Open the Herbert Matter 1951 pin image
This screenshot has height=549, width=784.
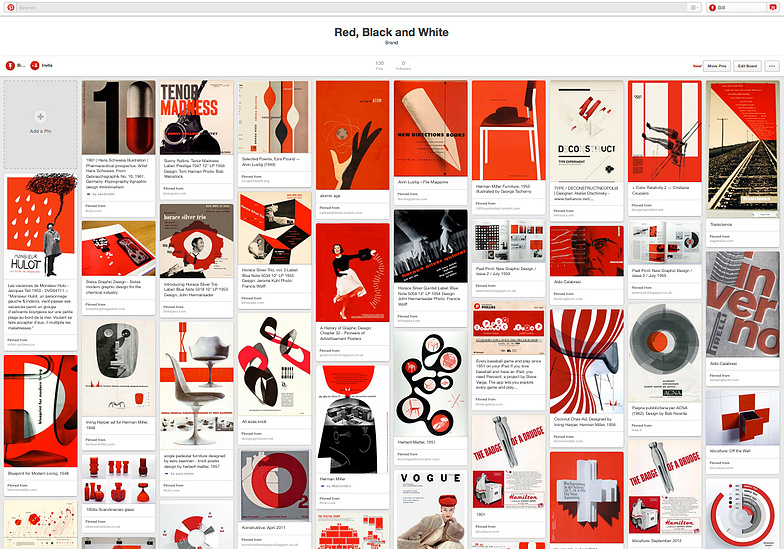(x=430, y=384)
